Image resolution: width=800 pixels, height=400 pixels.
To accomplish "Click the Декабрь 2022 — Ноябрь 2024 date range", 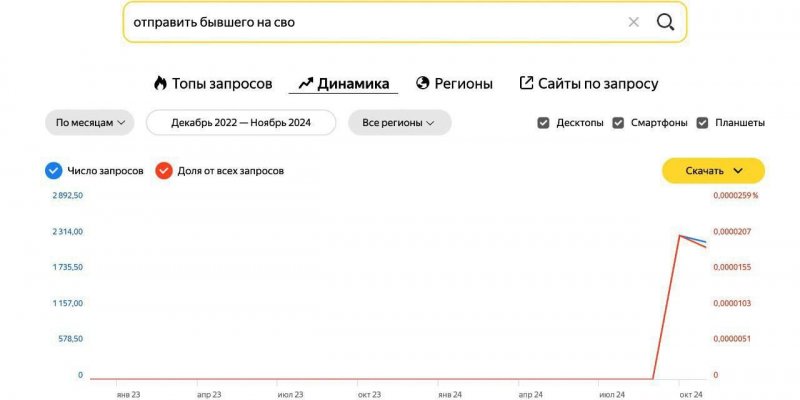I will tap(241, 122).
